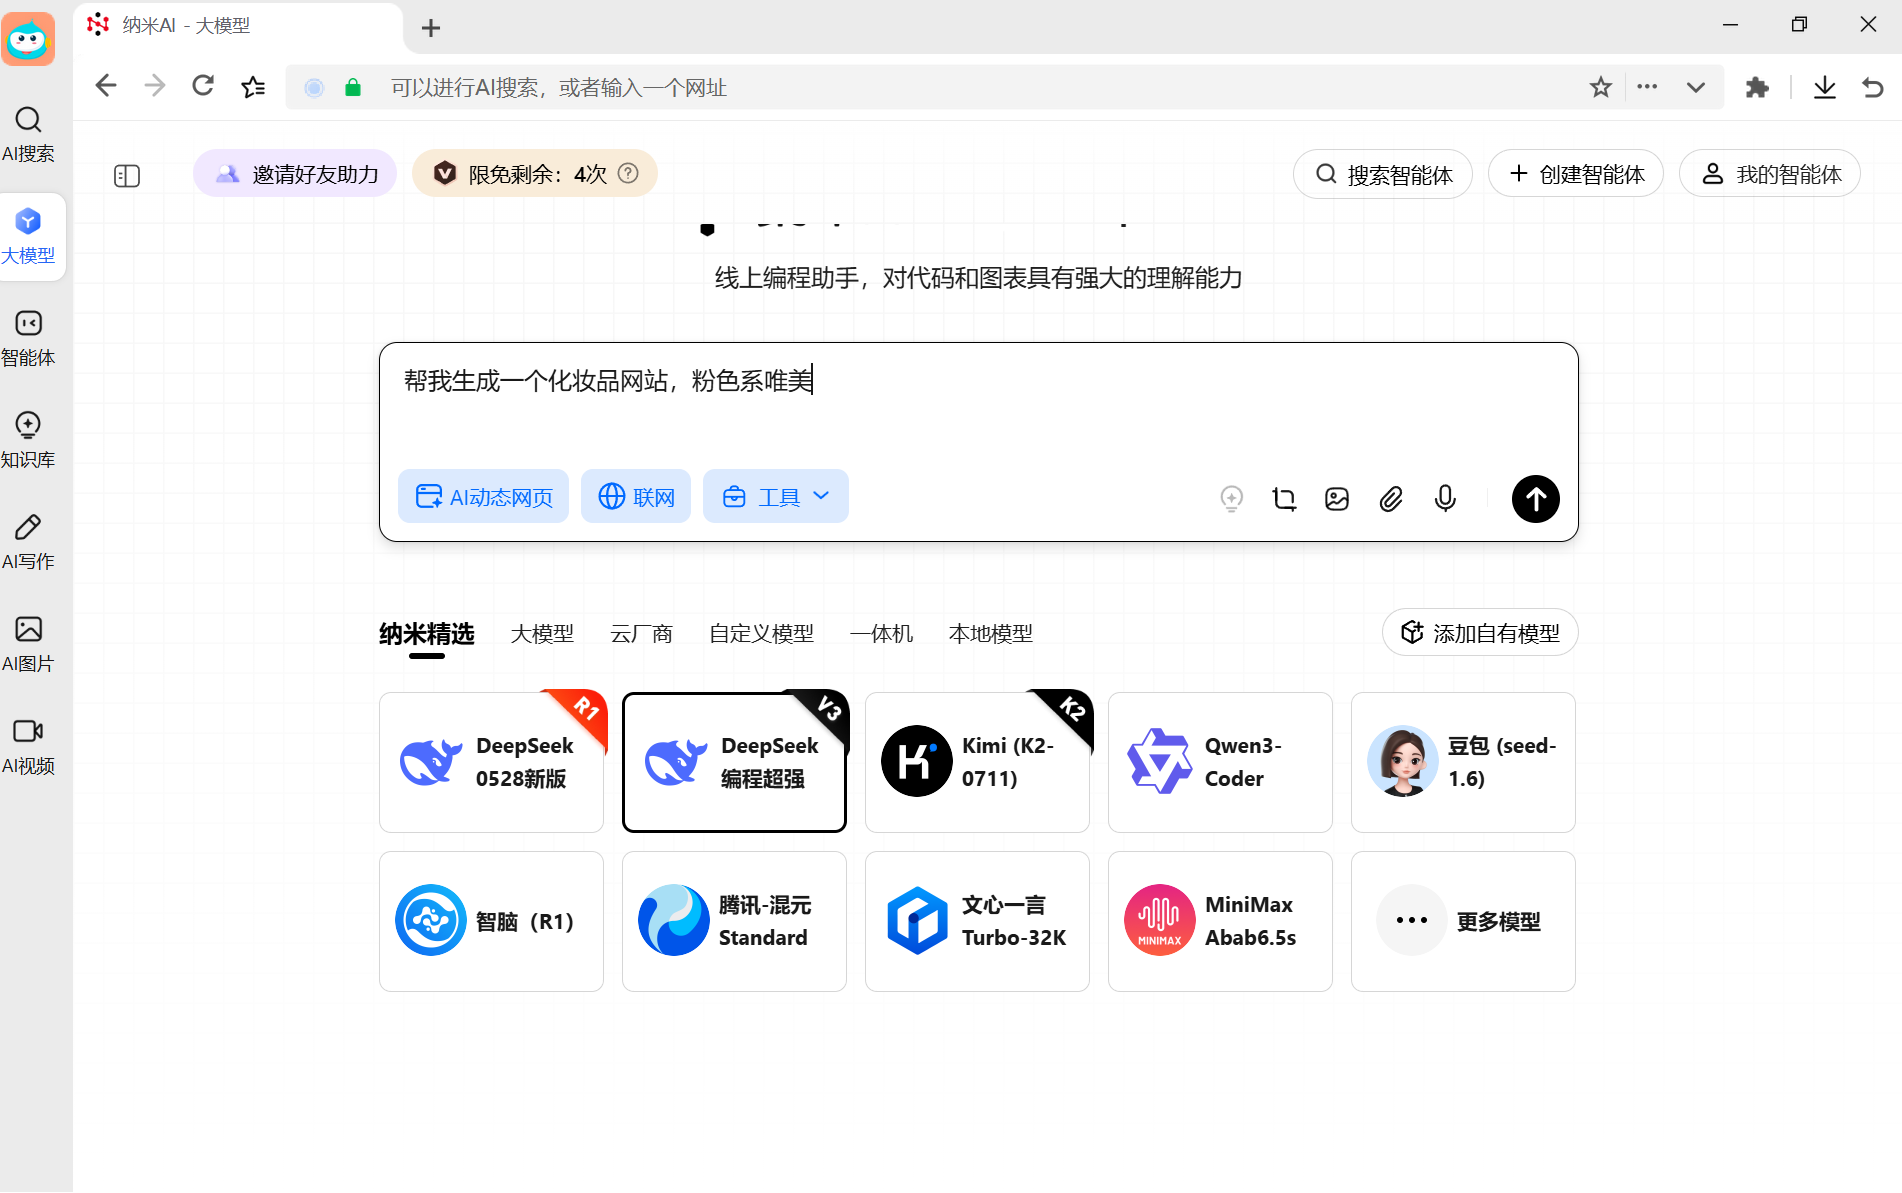Select the DeepSeek 编程超强 model card
Screen dimensions: 1902x1193
[734, 762]
